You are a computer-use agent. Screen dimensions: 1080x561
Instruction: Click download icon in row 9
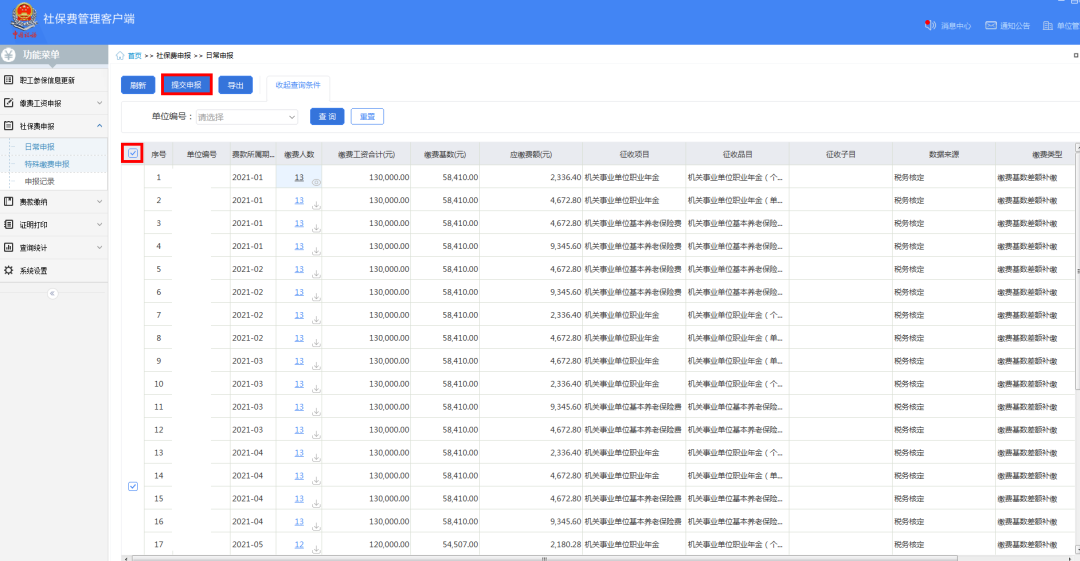click(316, 366)
